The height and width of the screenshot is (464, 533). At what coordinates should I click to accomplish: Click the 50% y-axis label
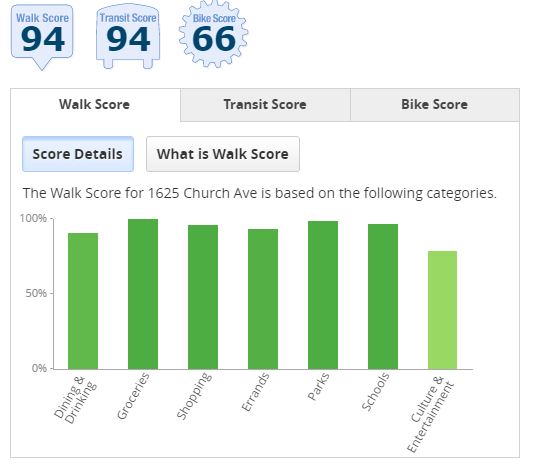tap(36, 293)
